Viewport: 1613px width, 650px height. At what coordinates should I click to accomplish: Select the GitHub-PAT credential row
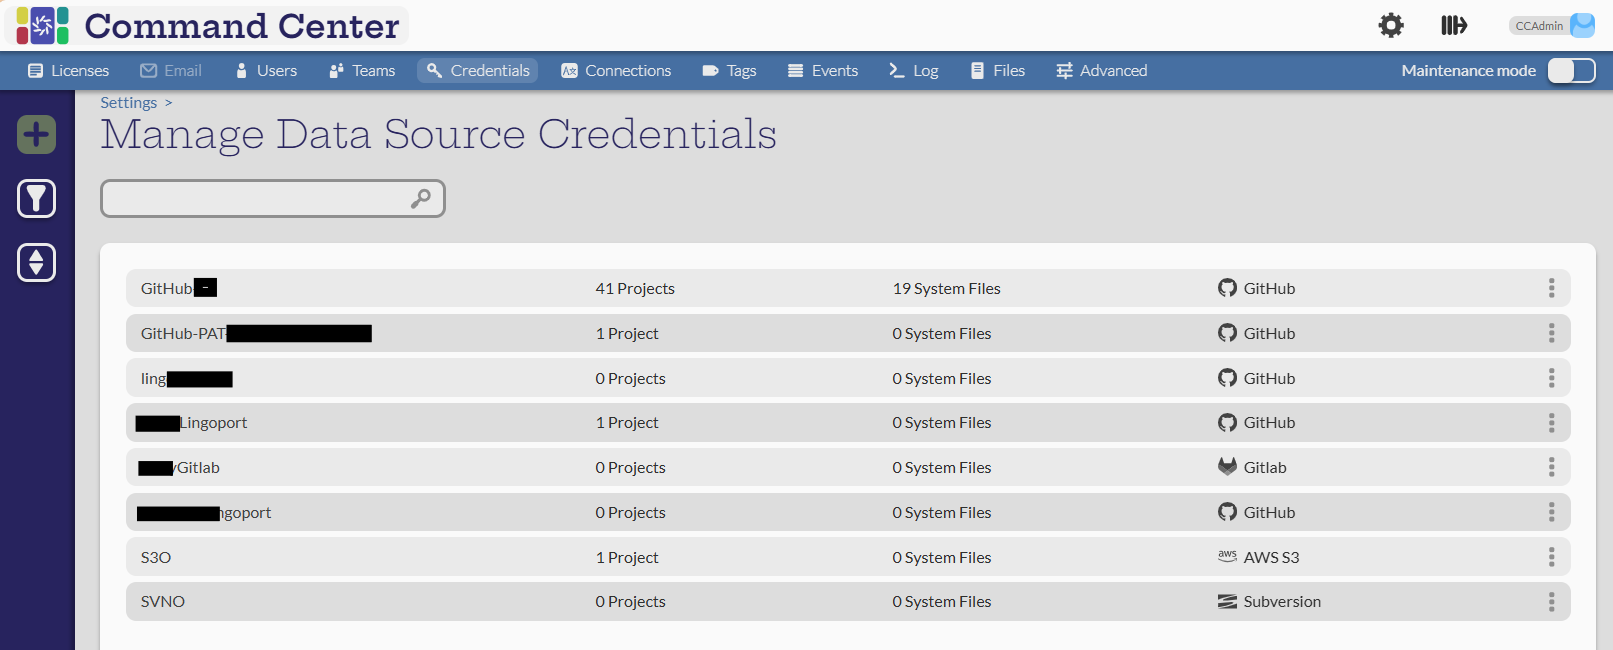coord(400,333)
